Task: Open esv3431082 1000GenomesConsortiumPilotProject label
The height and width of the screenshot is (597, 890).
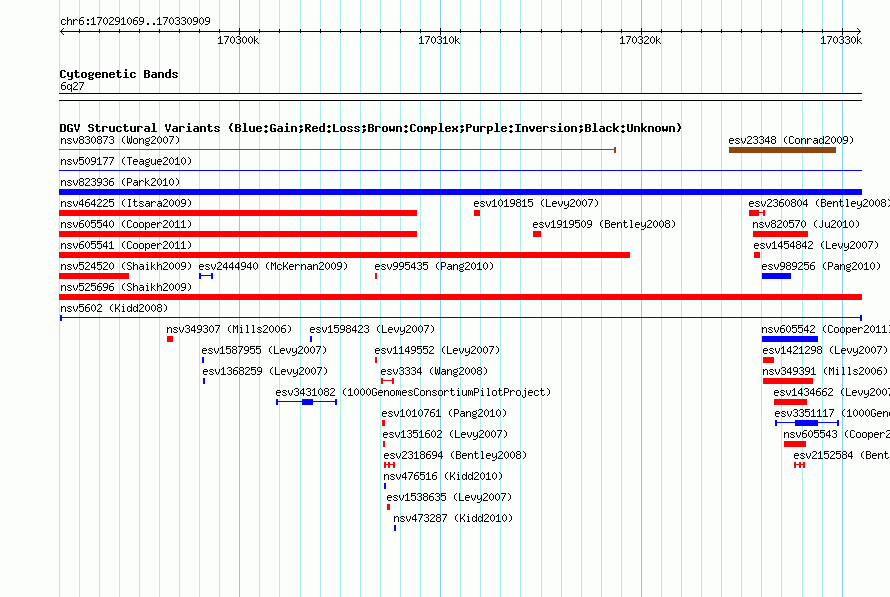Action: pos(413,392)
